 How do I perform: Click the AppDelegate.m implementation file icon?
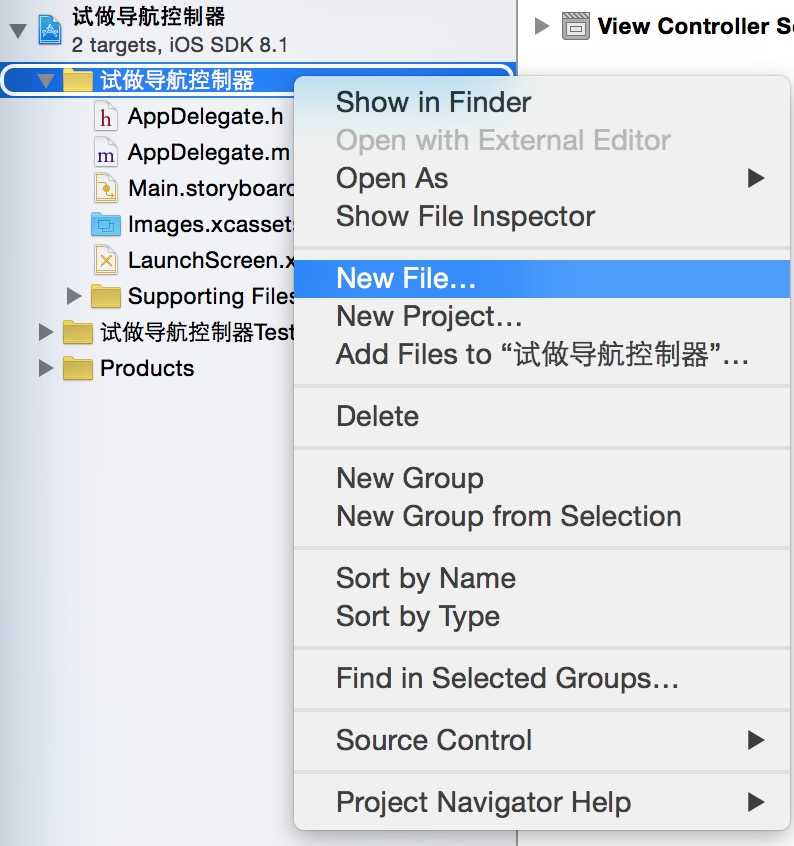[104, 153]
